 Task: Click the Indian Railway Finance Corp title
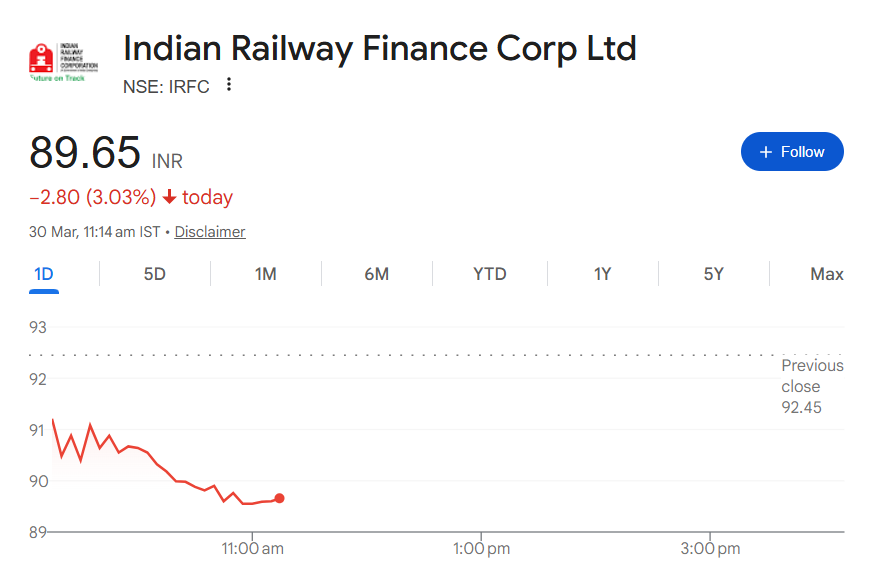pos(380,48)
